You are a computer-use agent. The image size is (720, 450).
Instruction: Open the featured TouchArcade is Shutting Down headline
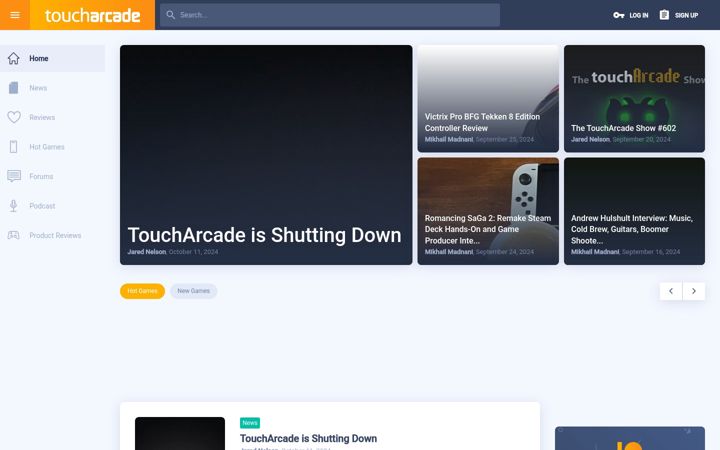click(264, 235)
